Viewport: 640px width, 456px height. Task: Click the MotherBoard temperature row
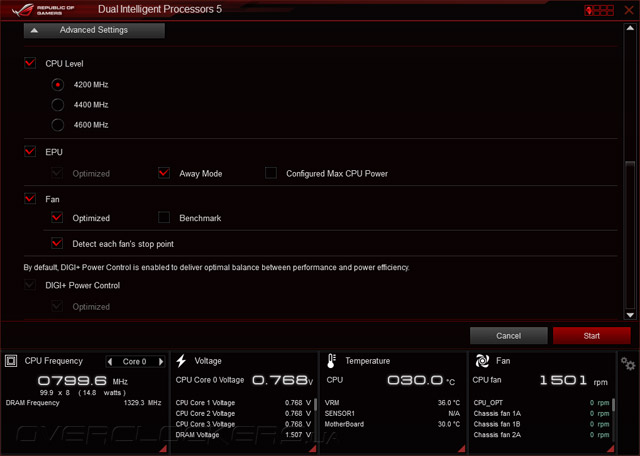coord(392,424)
